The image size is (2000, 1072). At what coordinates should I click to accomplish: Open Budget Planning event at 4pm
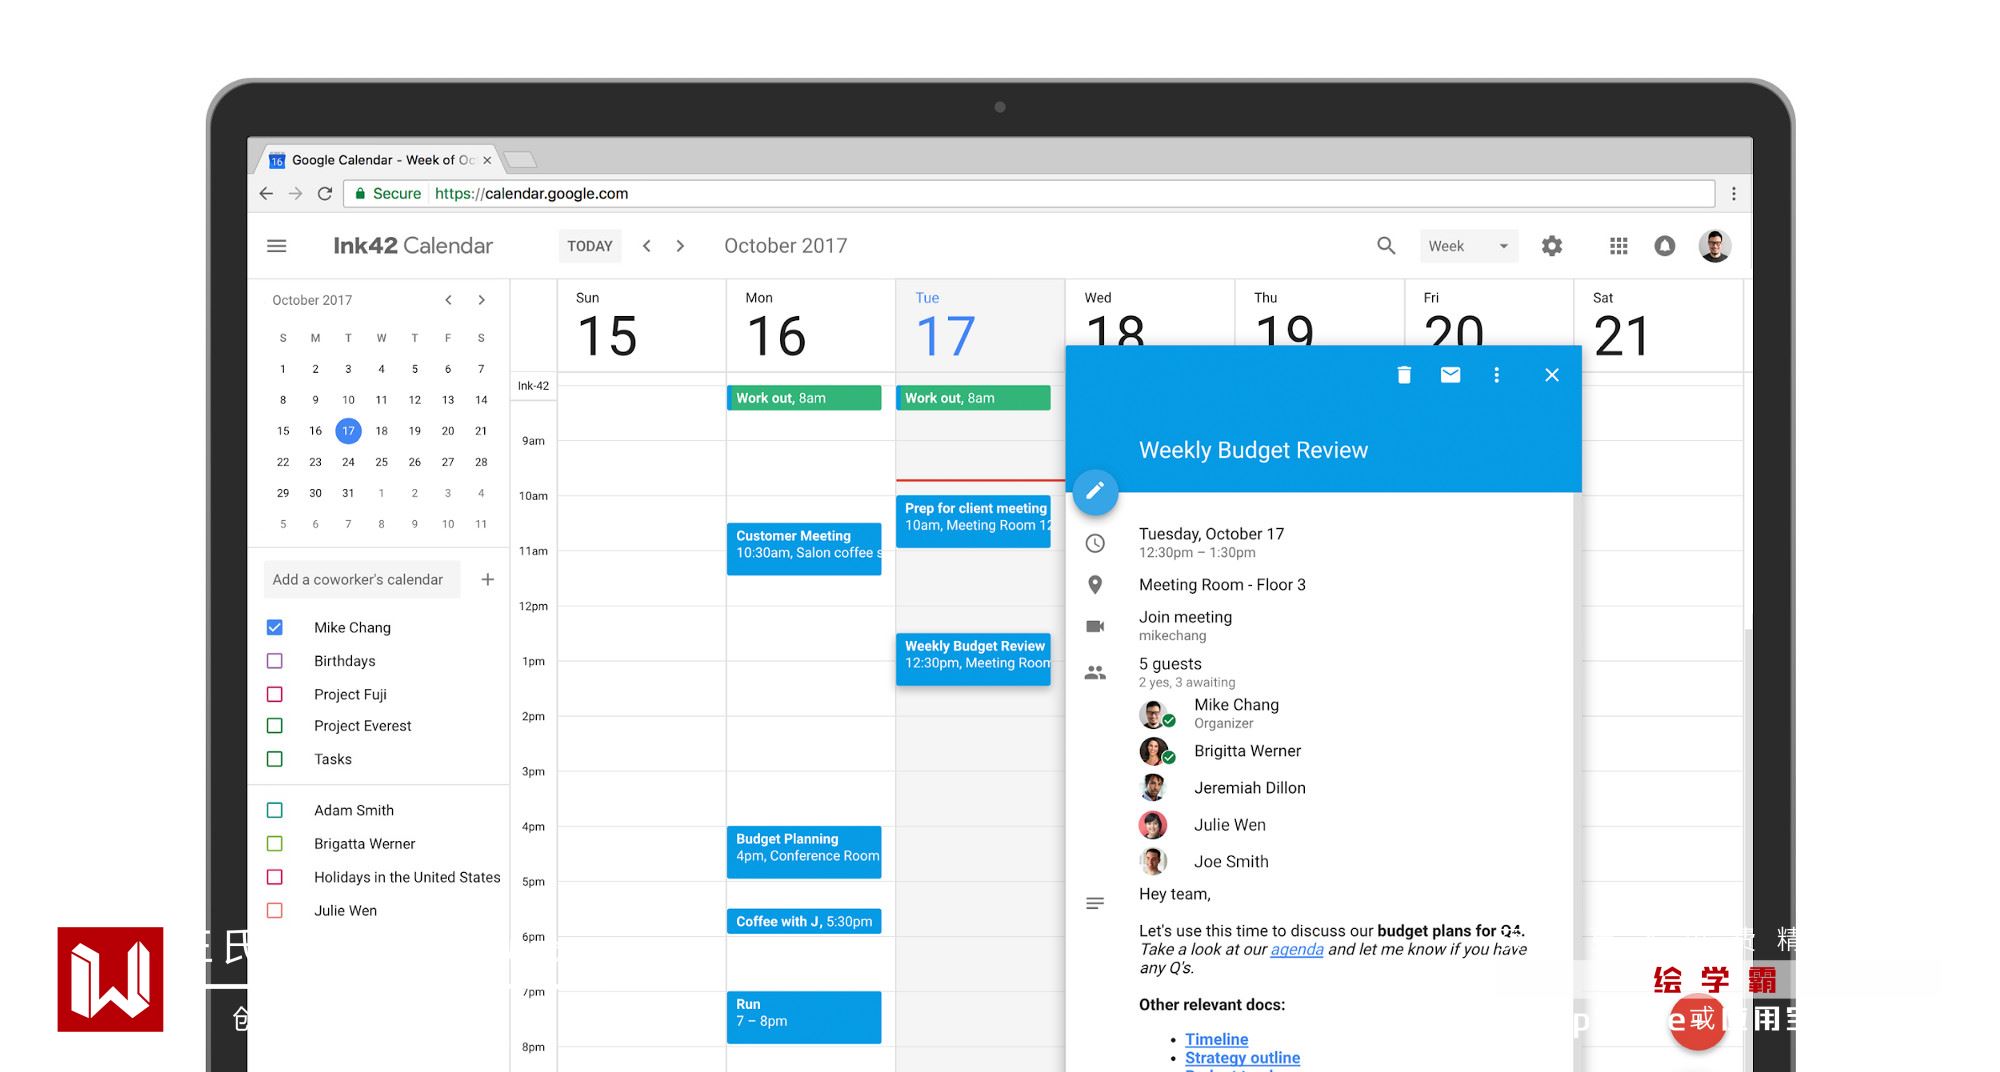click(804, 852)
